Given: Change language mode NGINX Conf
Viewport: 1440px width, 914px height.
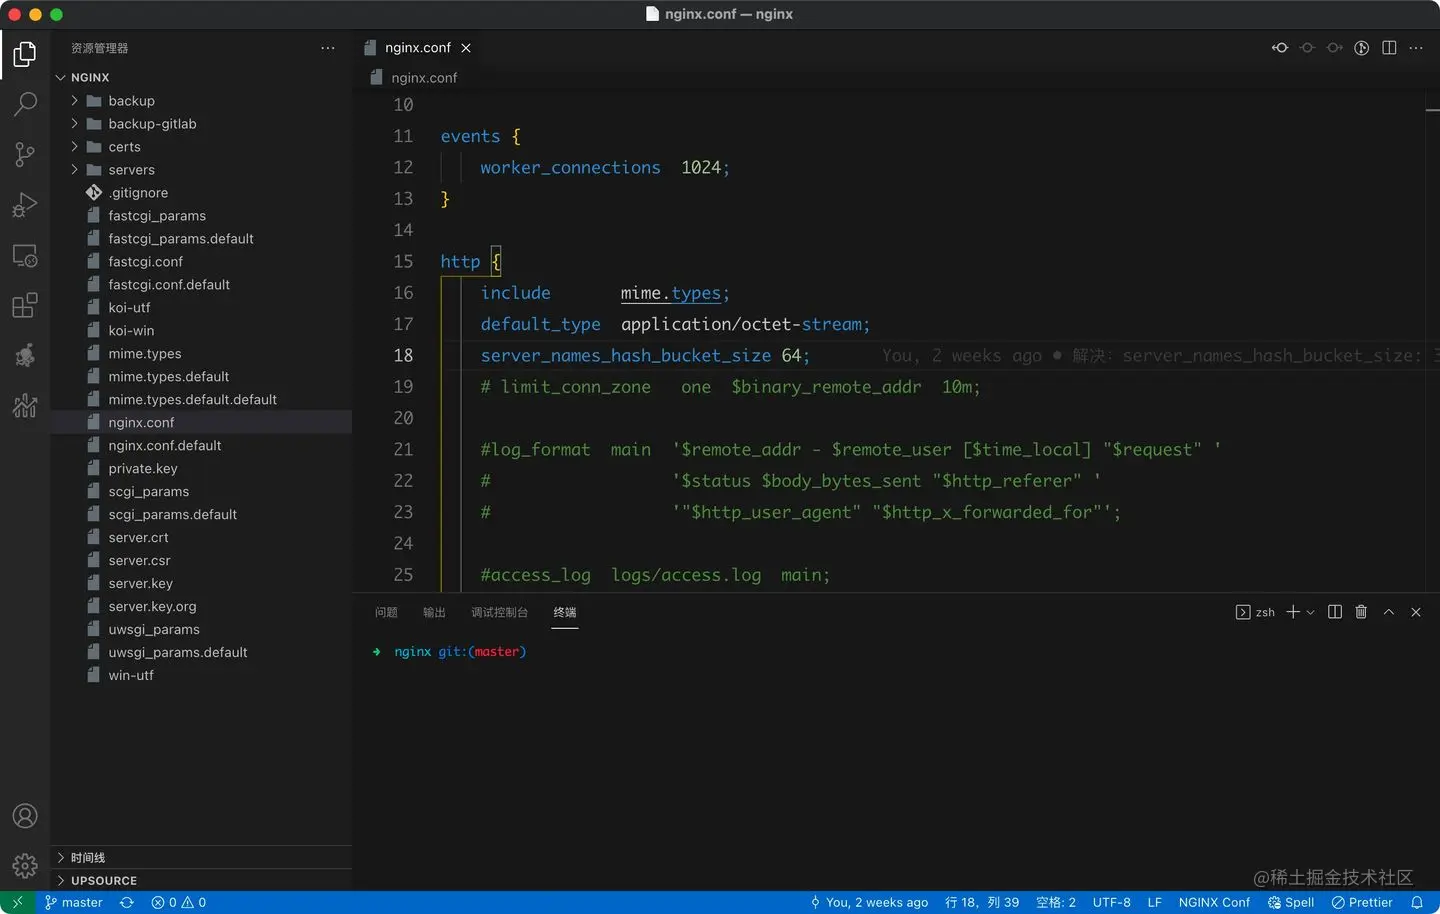Looking at the screenshot, I should [1214, 902].
